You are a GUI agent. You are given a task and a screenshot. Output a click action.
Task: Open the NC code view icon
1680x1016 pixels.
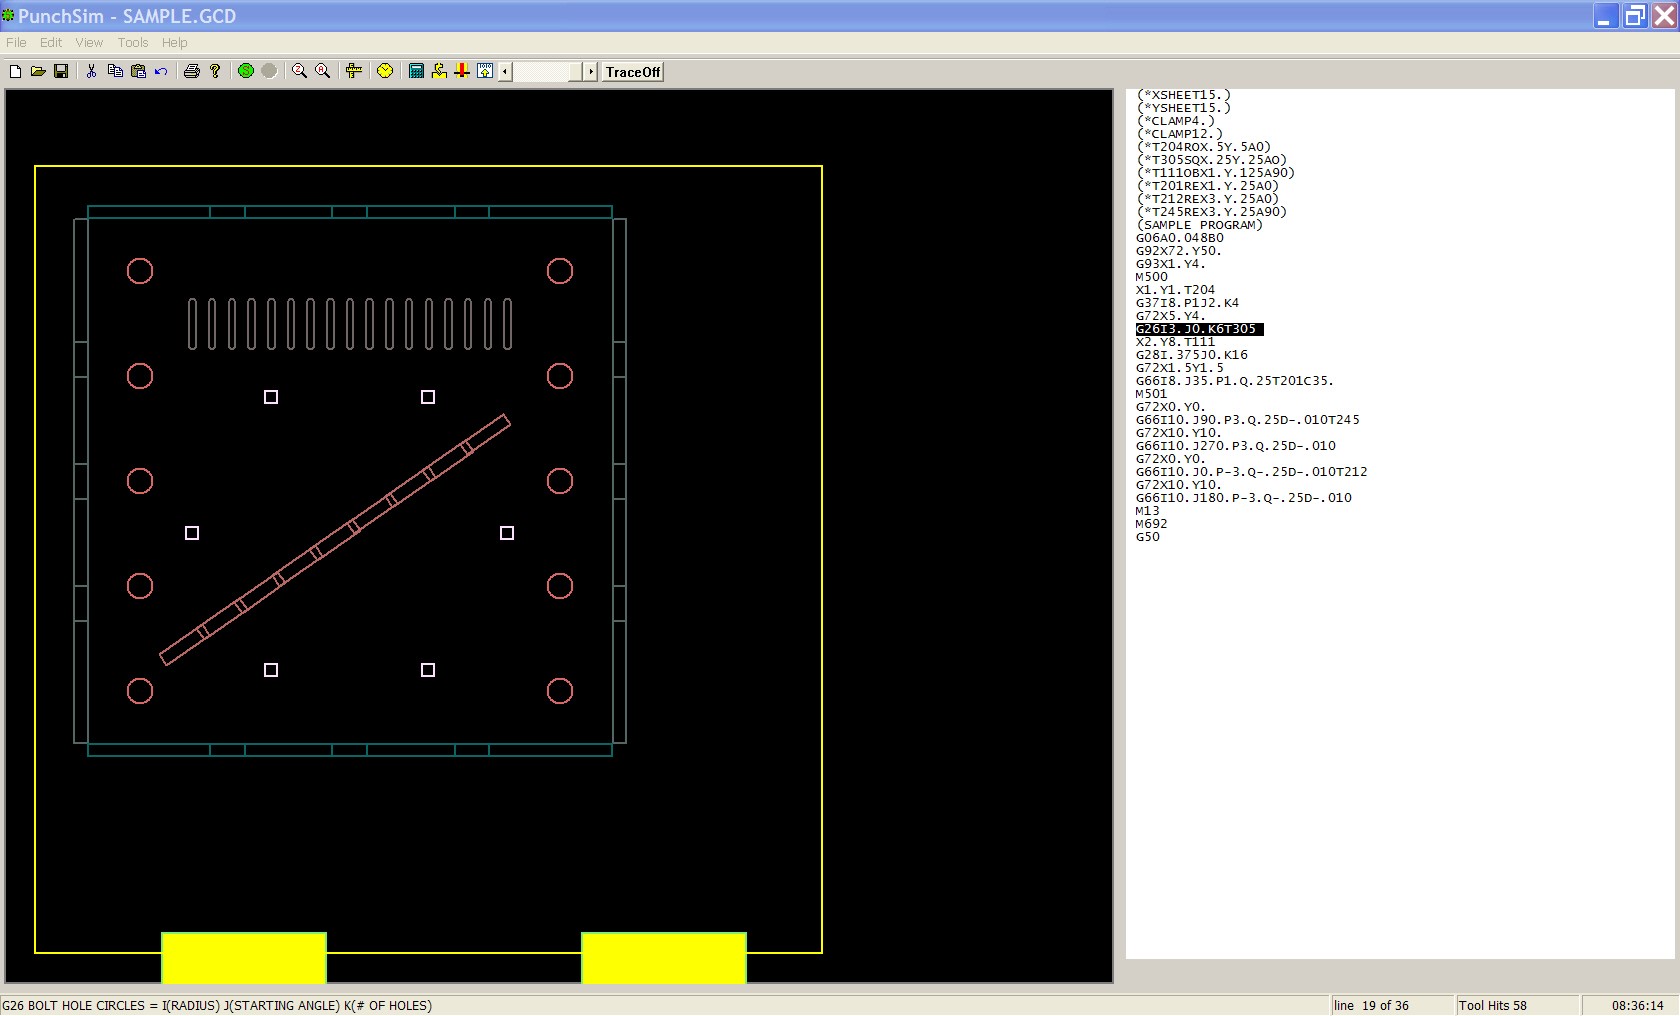pyautogui.click(x=485, y=71)
